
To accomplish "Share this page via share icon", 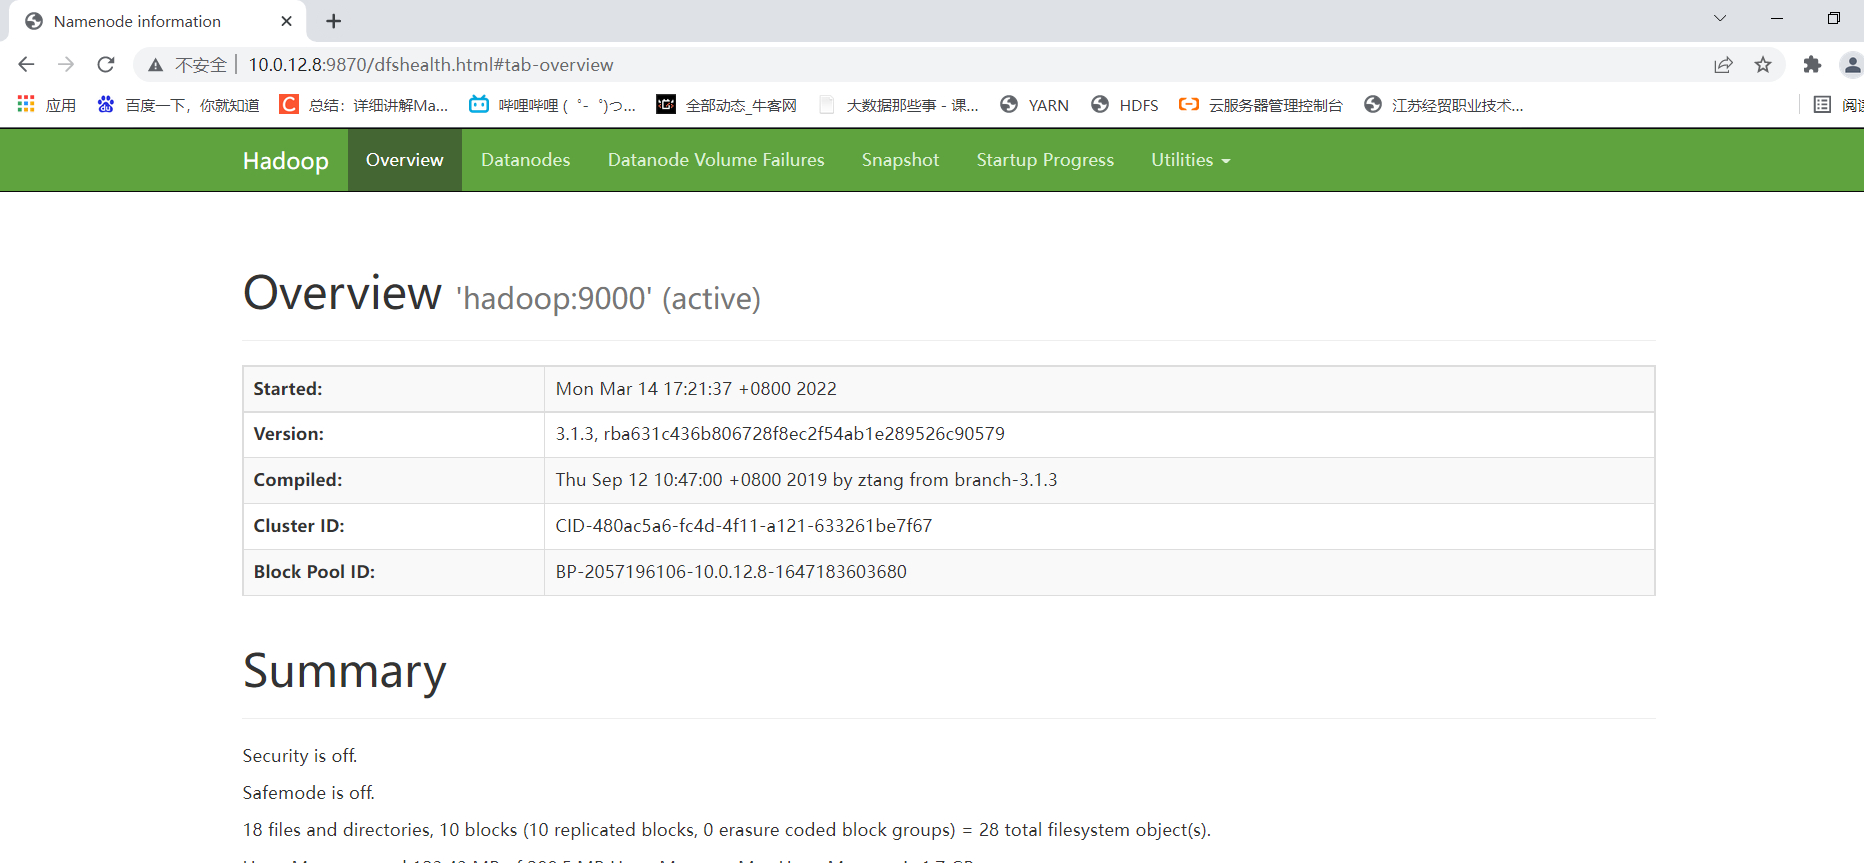I will (1723, 65).
